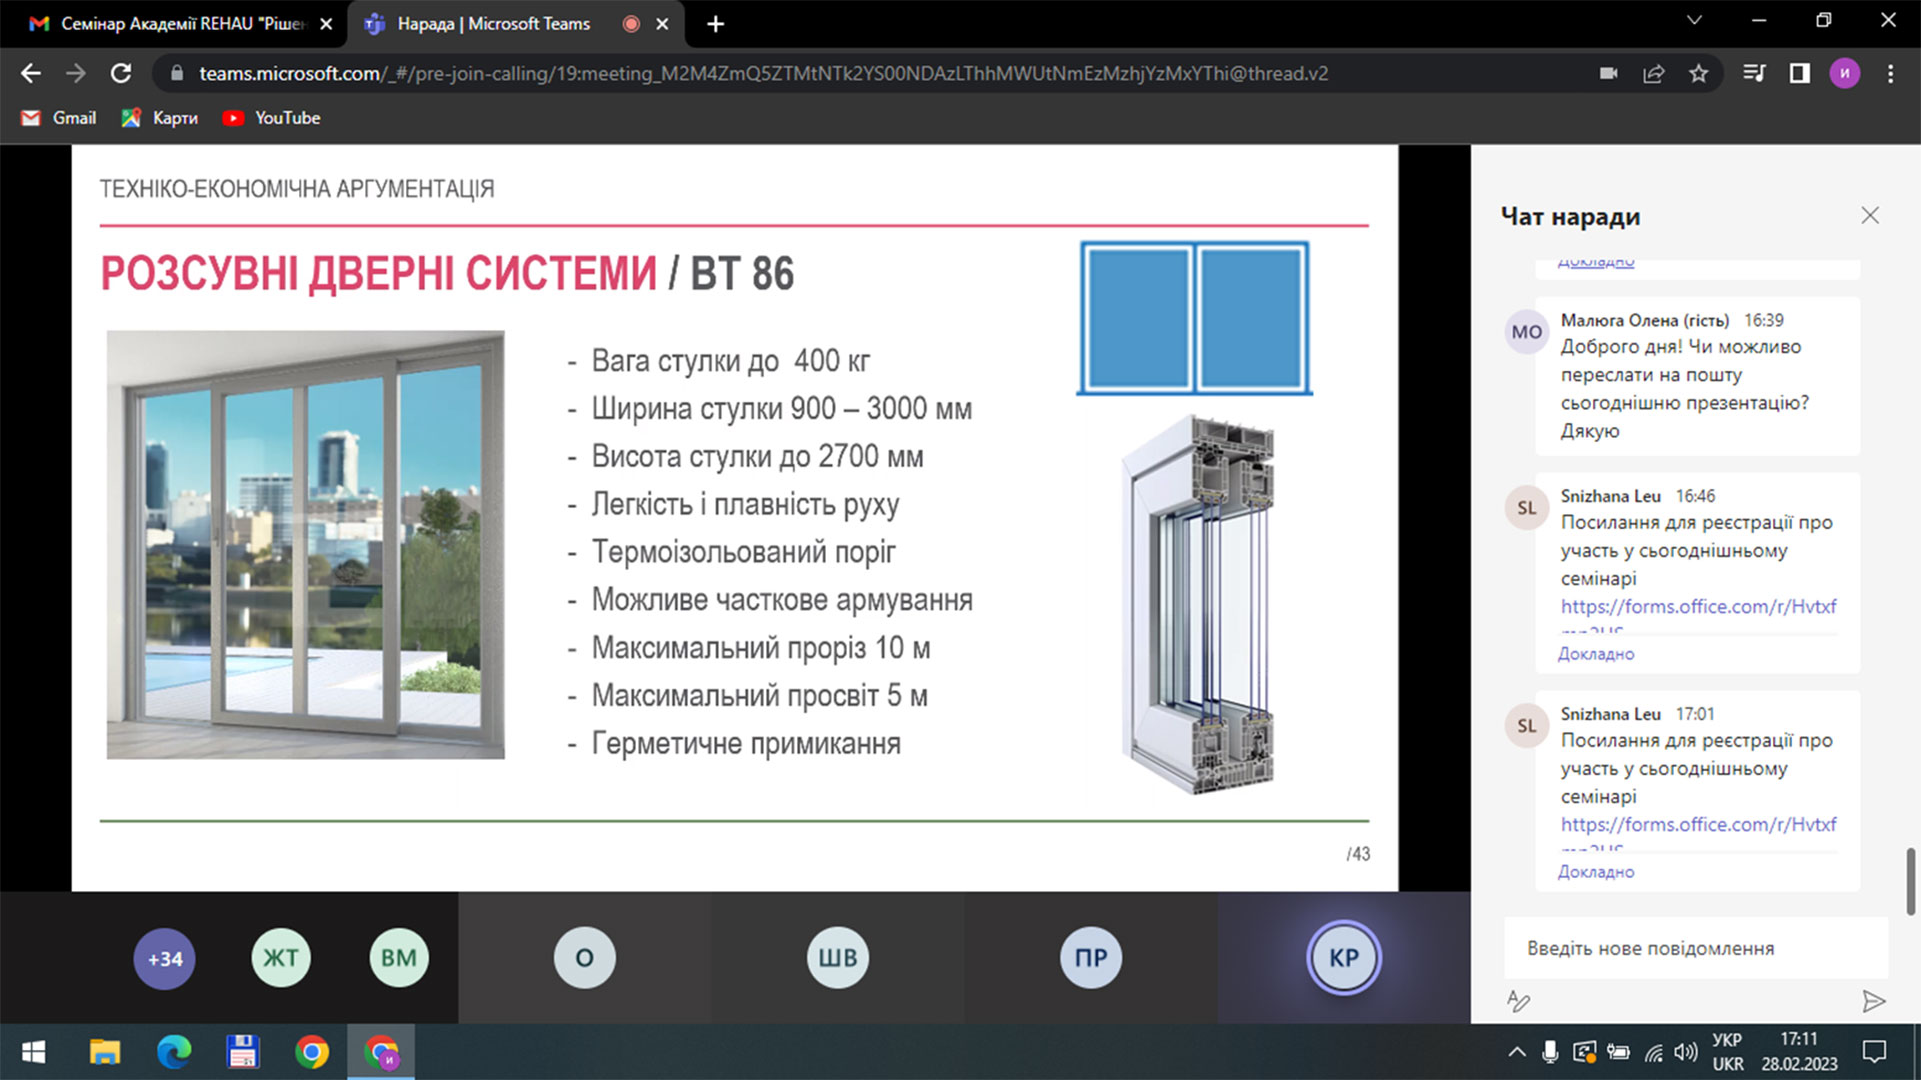Open camera permission icon in address bar
Screen dimensions: 1921x1080
pos(1609,73)
